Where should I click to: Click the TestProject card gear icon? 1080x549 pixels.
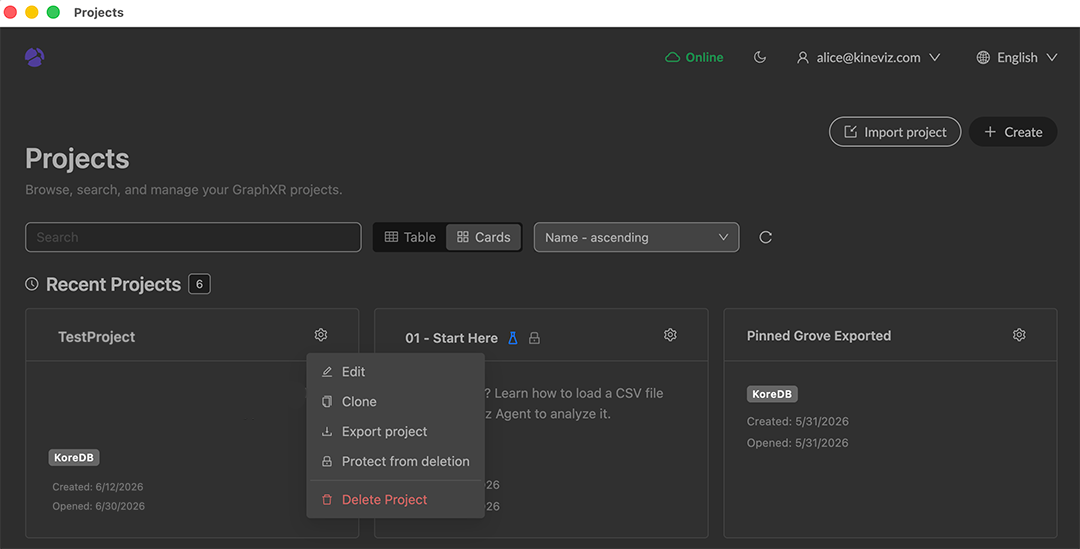coord(321,335)
